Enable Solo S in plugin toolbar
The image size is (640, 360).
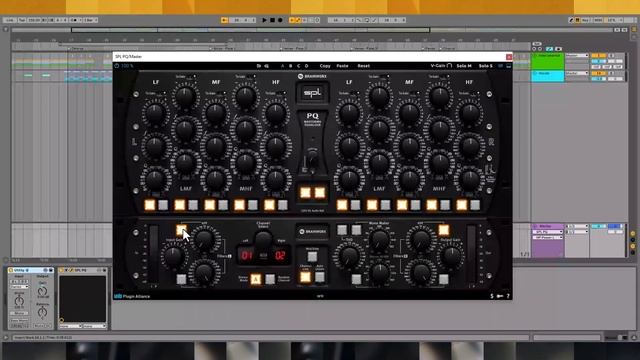(486, 66)
